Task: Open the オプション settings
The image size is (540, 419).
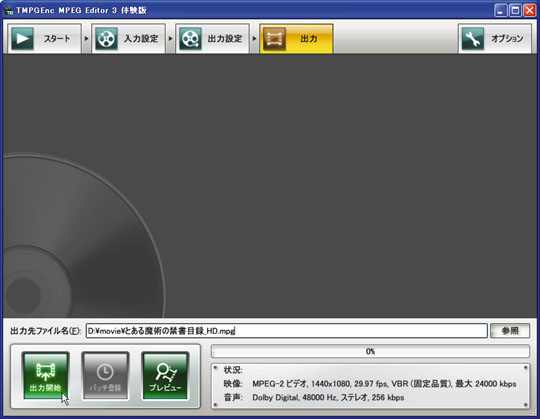Action: click(x=495, y=38)
